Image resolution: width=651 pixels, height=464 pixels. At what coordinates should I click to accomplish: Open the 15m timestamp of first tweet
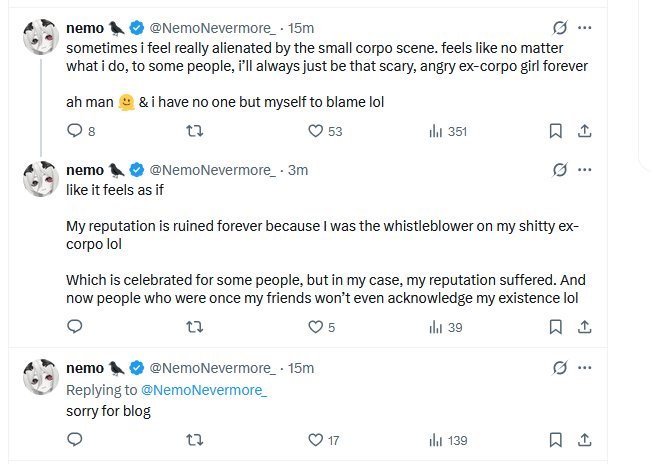click(x=300, y=28)
